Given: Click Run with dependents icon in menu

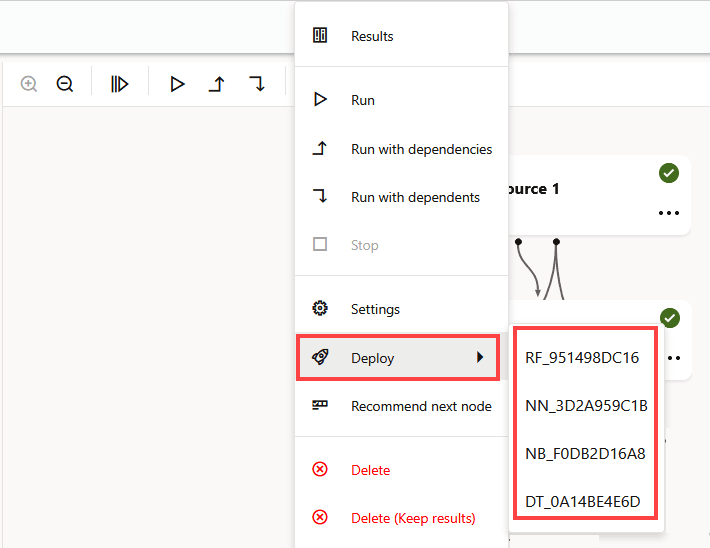Looking at the screenshot, I should coord(320,196).
